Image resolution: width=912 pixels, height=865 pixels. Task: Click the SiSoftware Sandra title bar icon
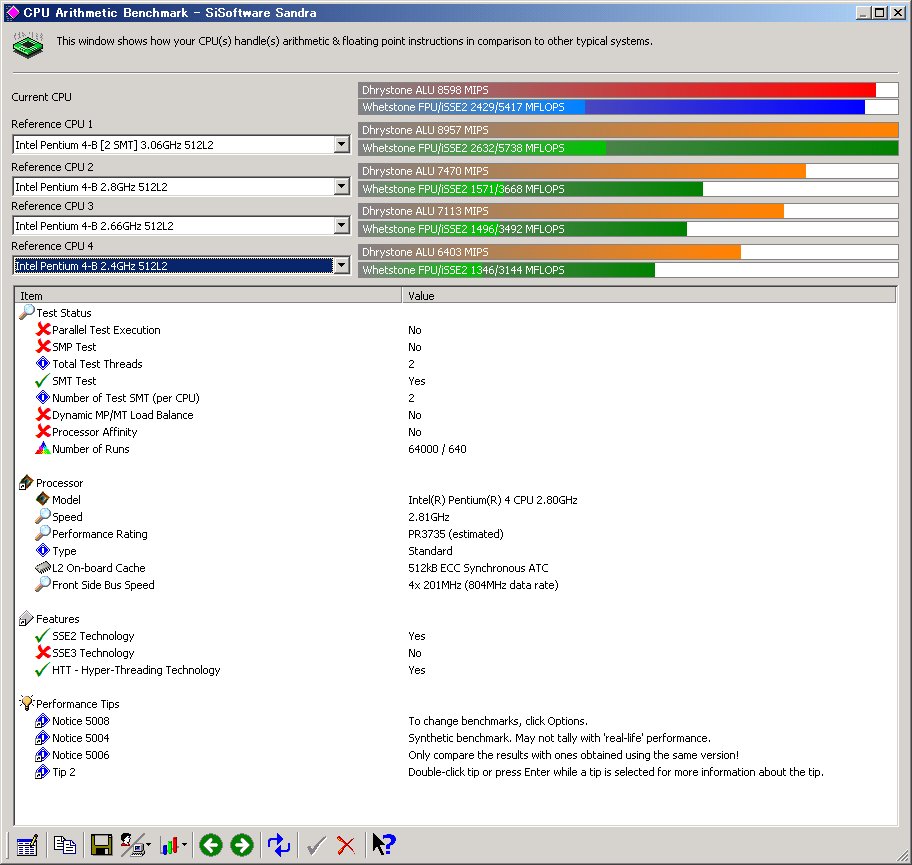[x=12, y=12]
